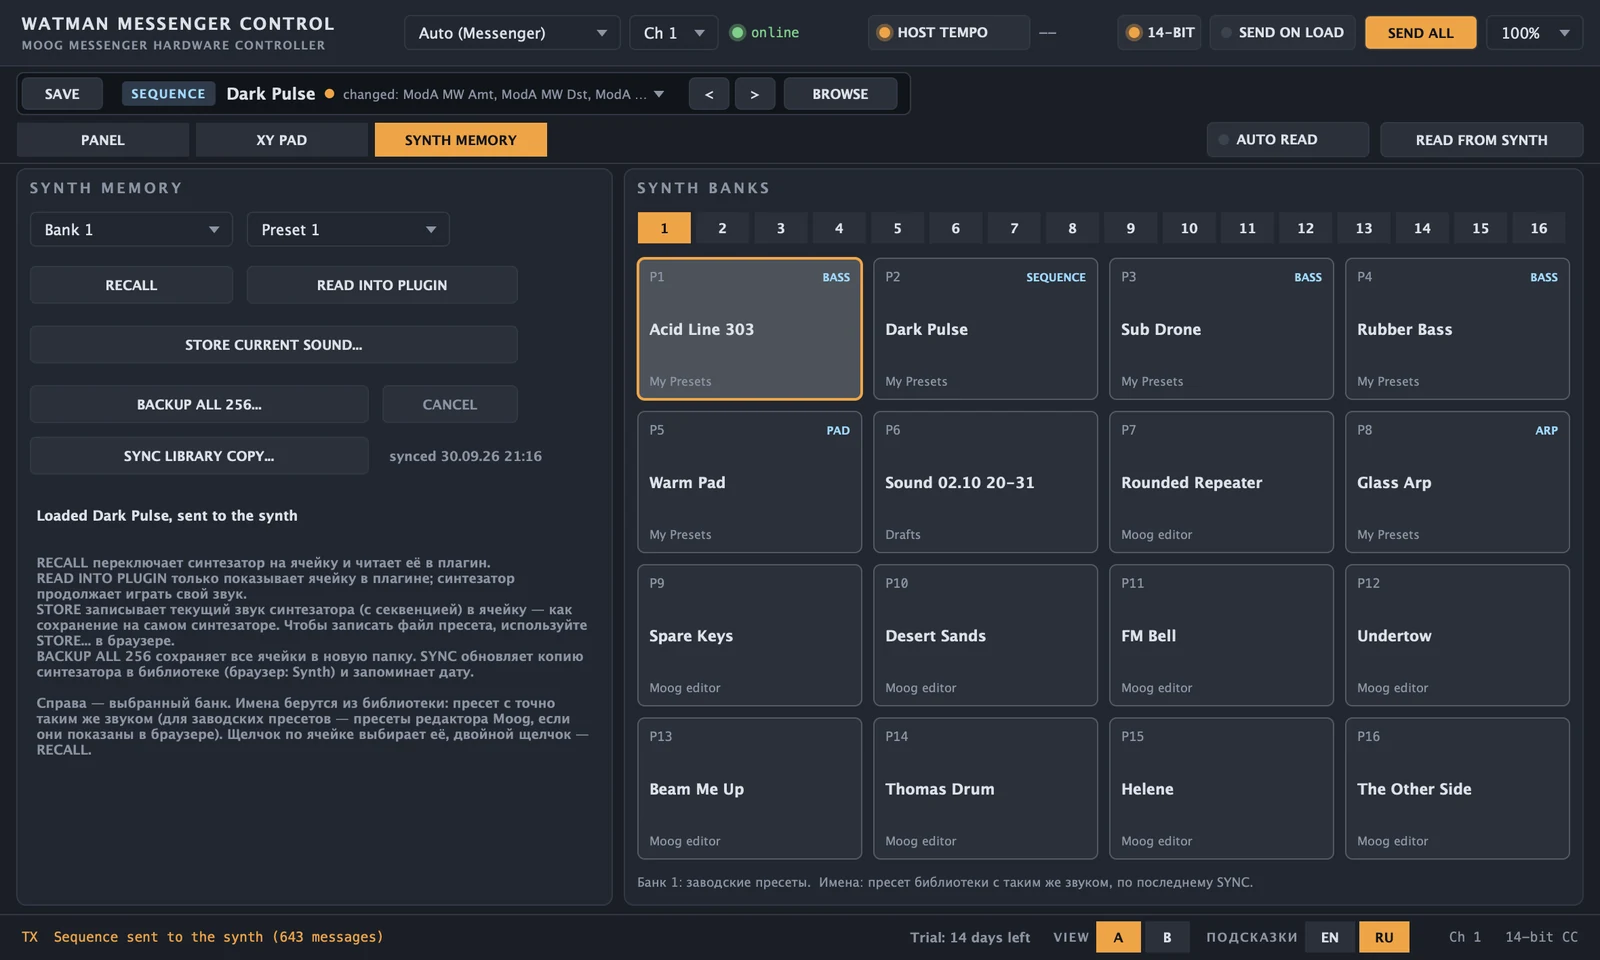1600x960 pixels.
Task: Switch to the XY PAD tab
Action: click(282, 140)
